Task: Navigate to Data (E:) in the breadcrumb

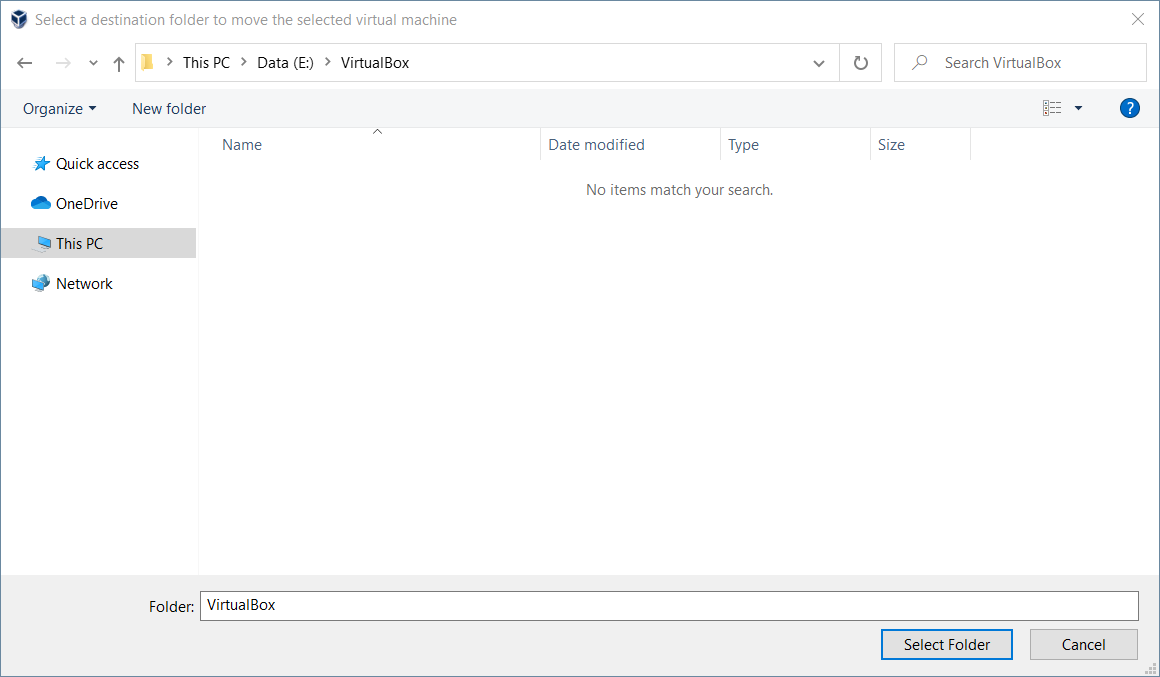Action: click(x=285, y=63)
